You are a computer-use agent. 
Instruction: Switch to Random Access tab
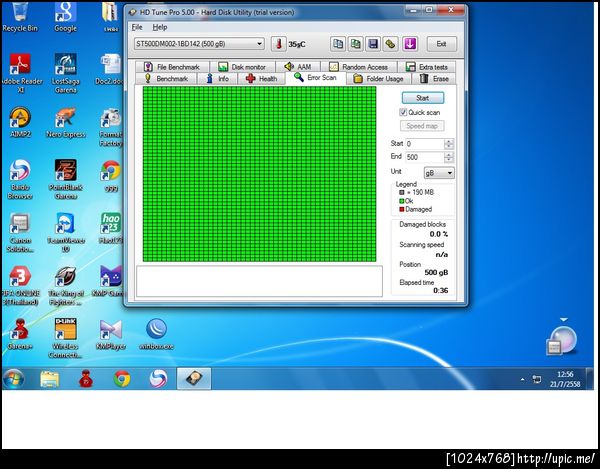coord(359,67)
